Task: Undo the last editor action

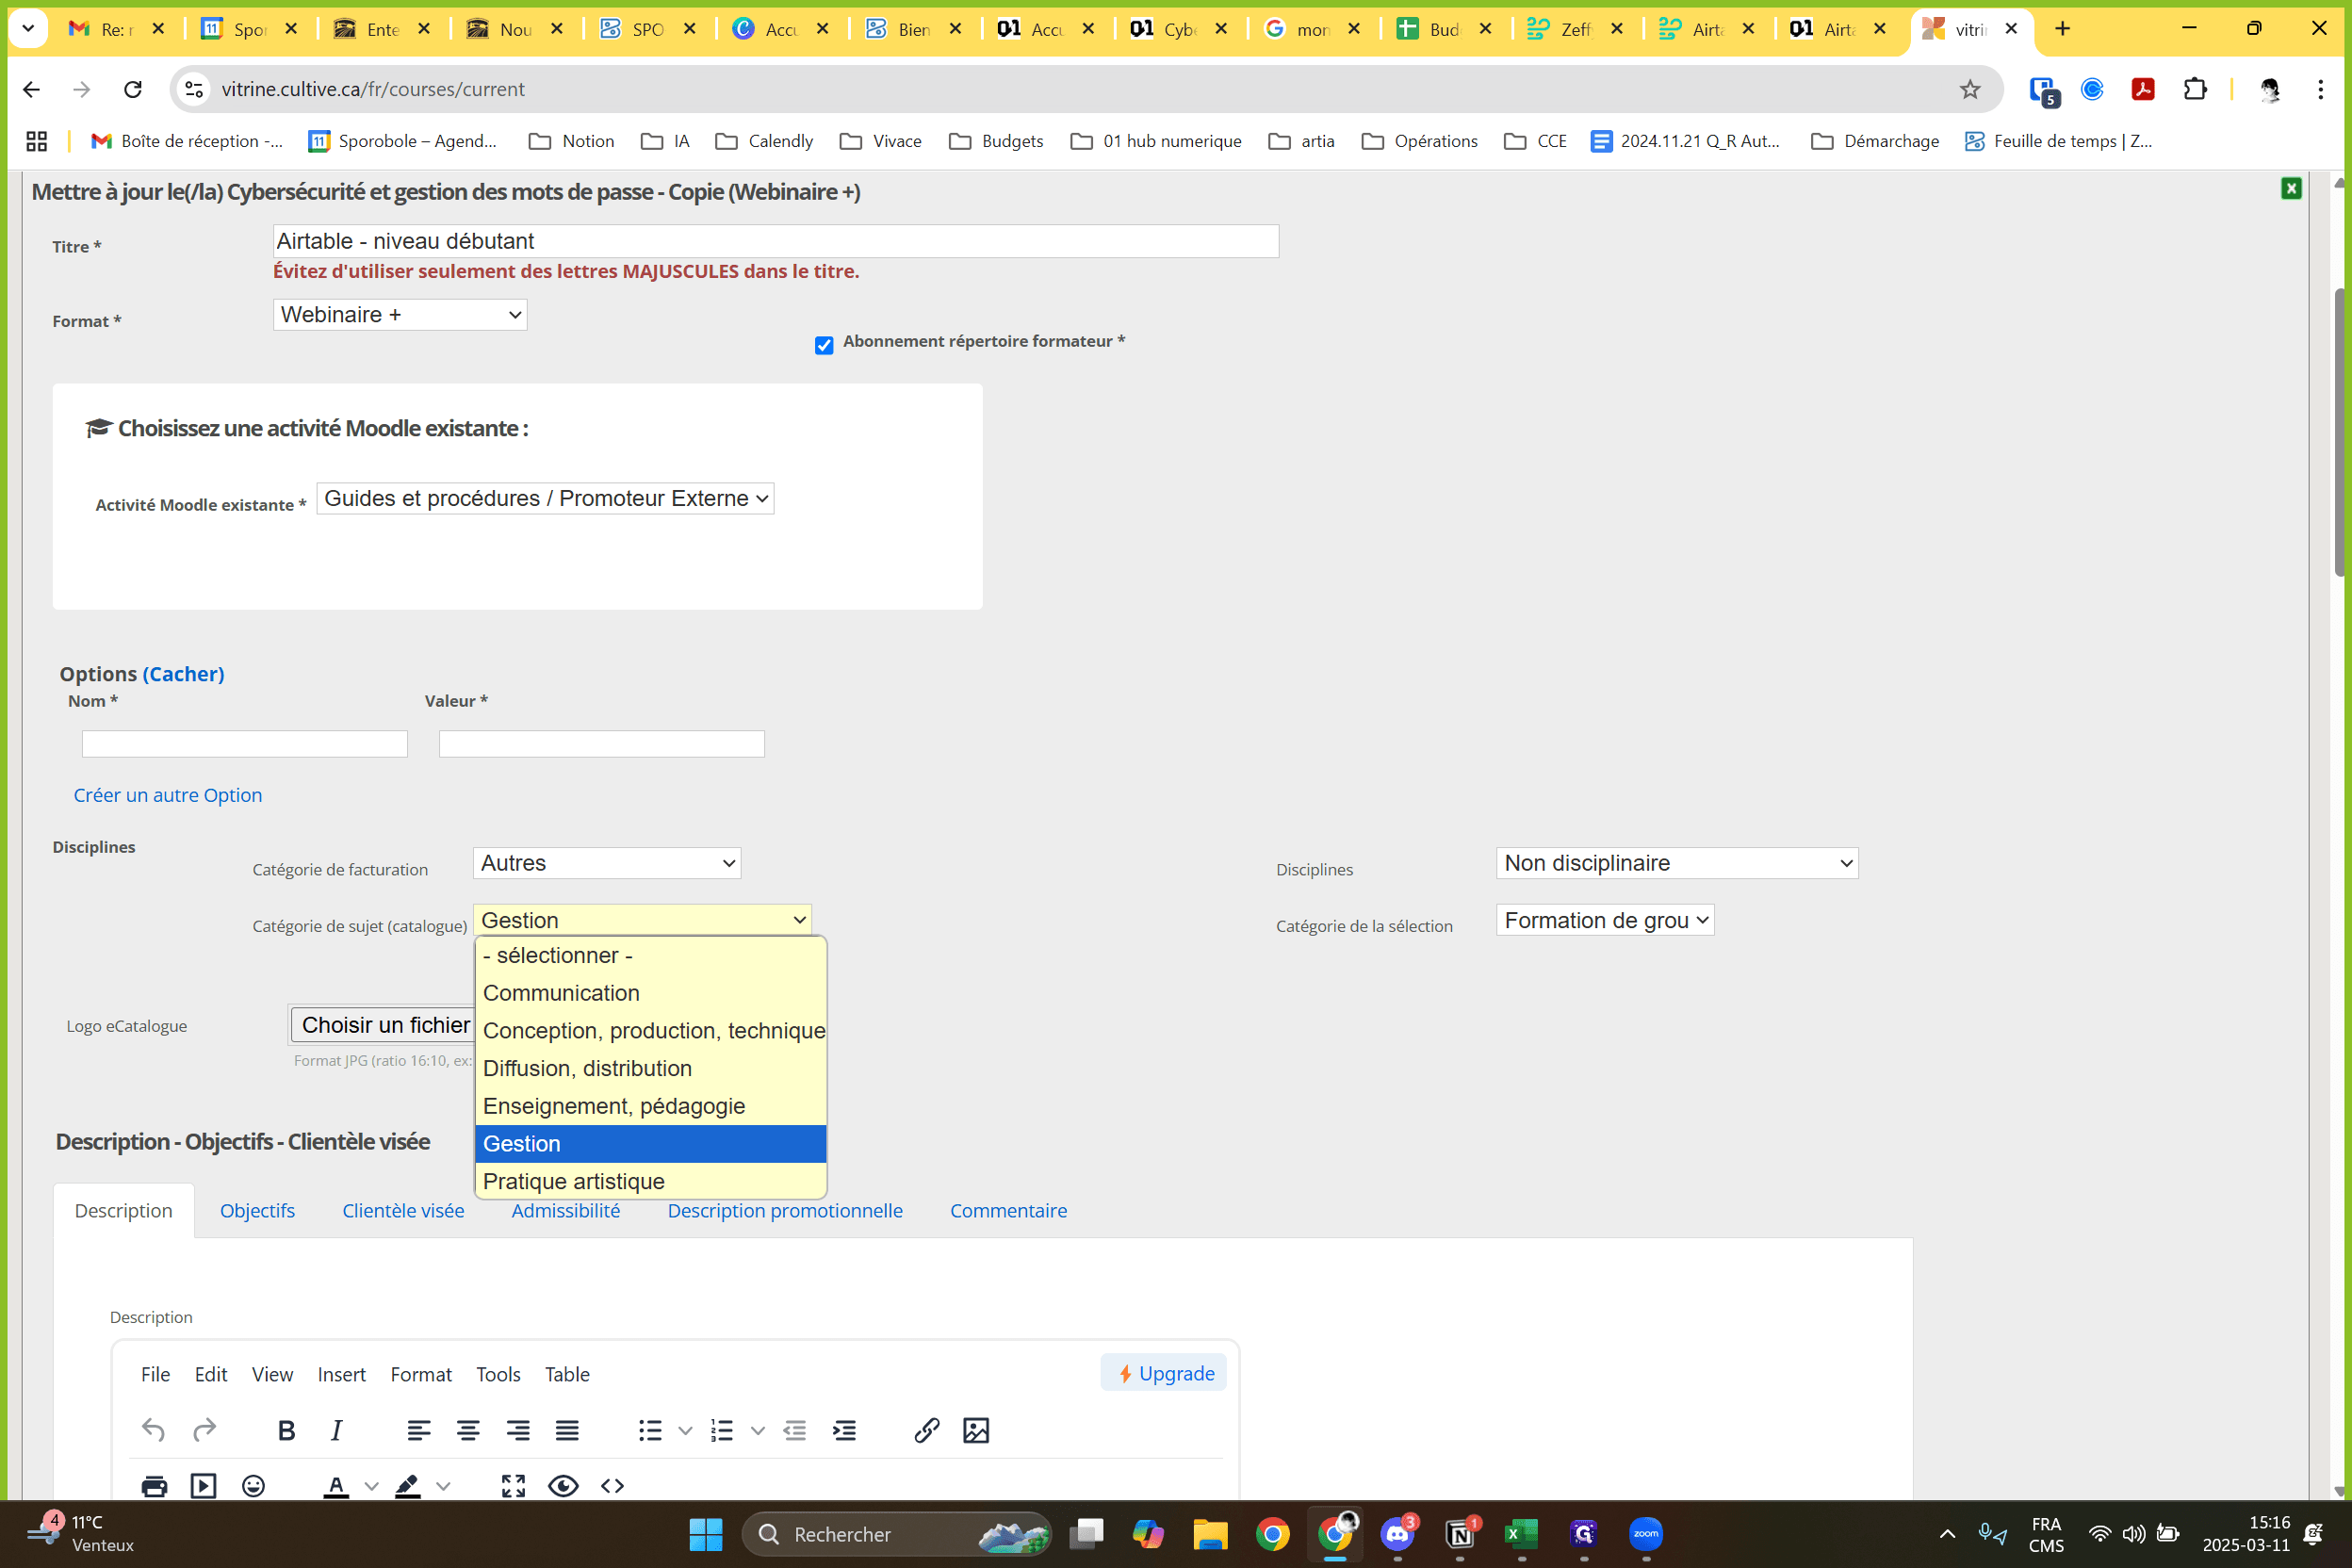Action: (153, 1430)
